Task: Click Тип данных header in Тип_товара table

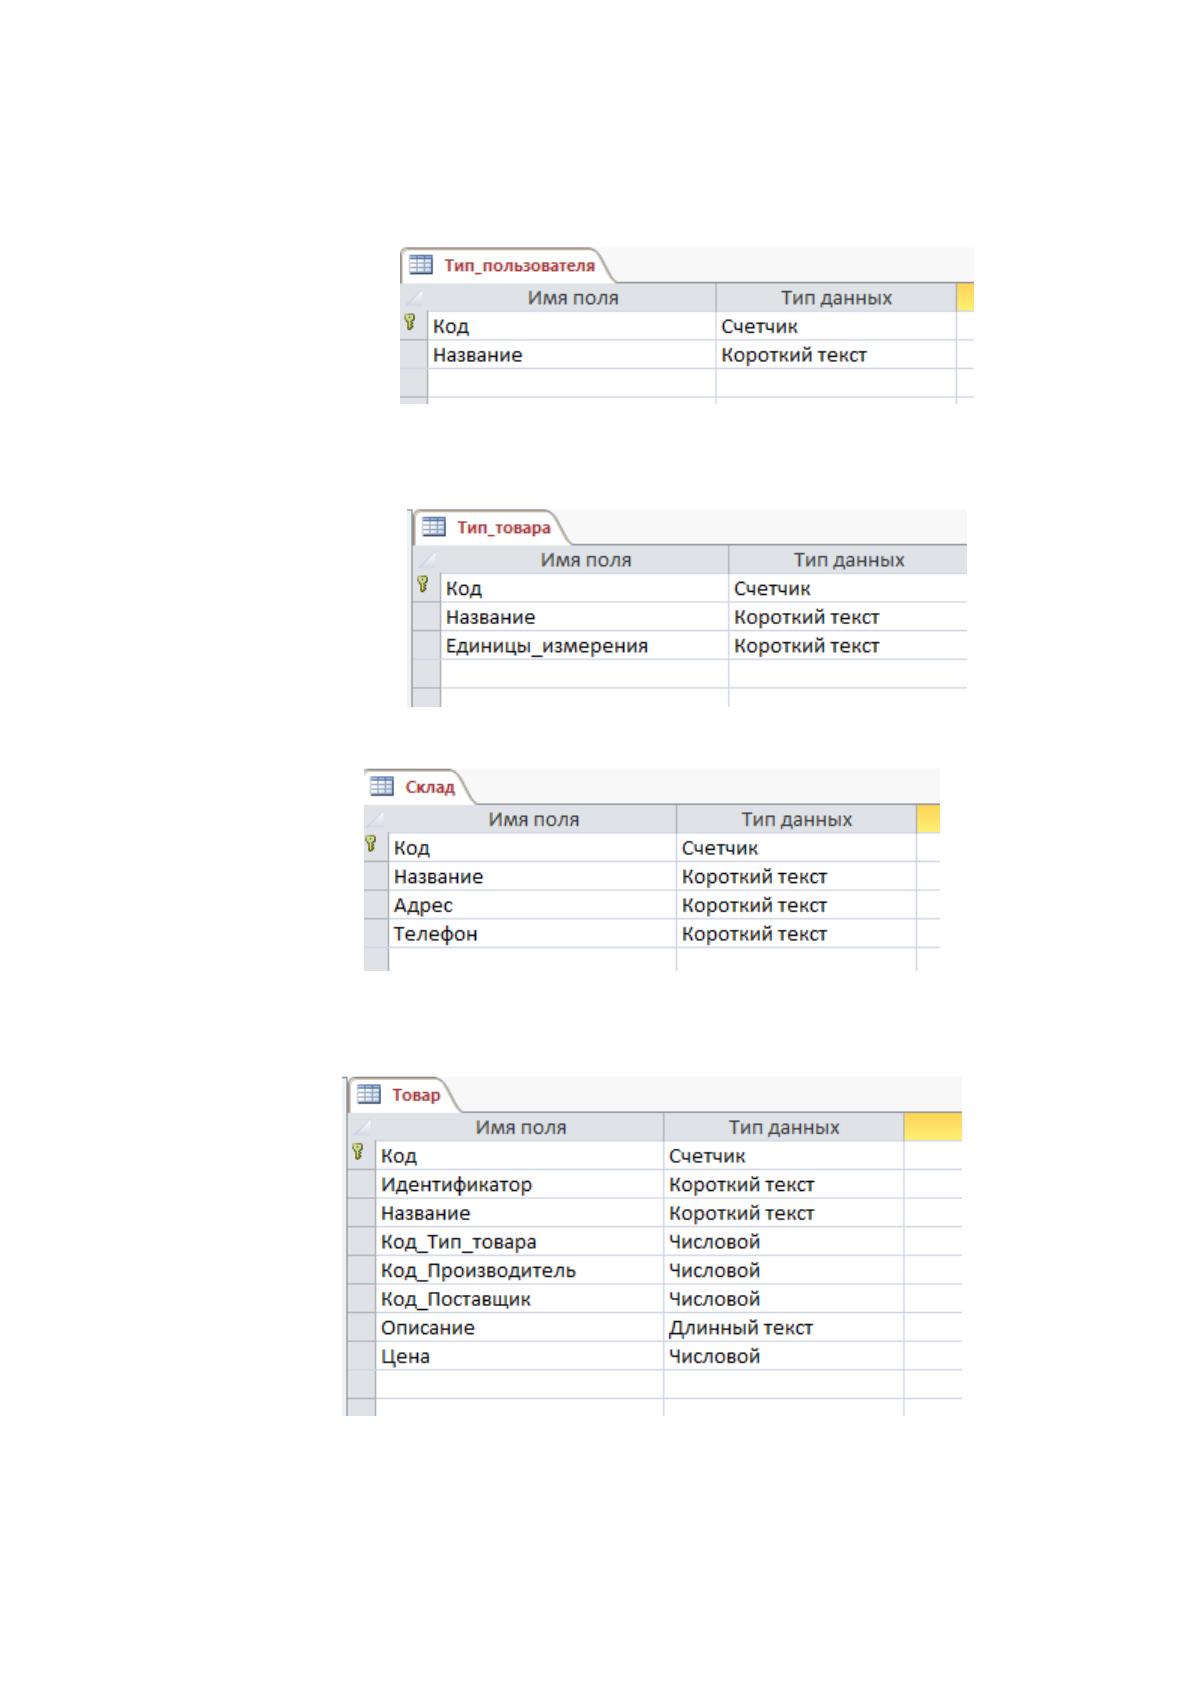Action: pos(848,560)
